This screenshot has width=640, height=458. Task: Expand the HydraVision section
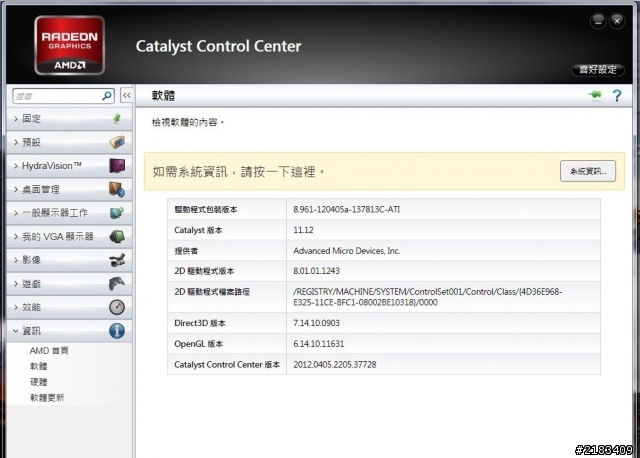coord(69,166)
